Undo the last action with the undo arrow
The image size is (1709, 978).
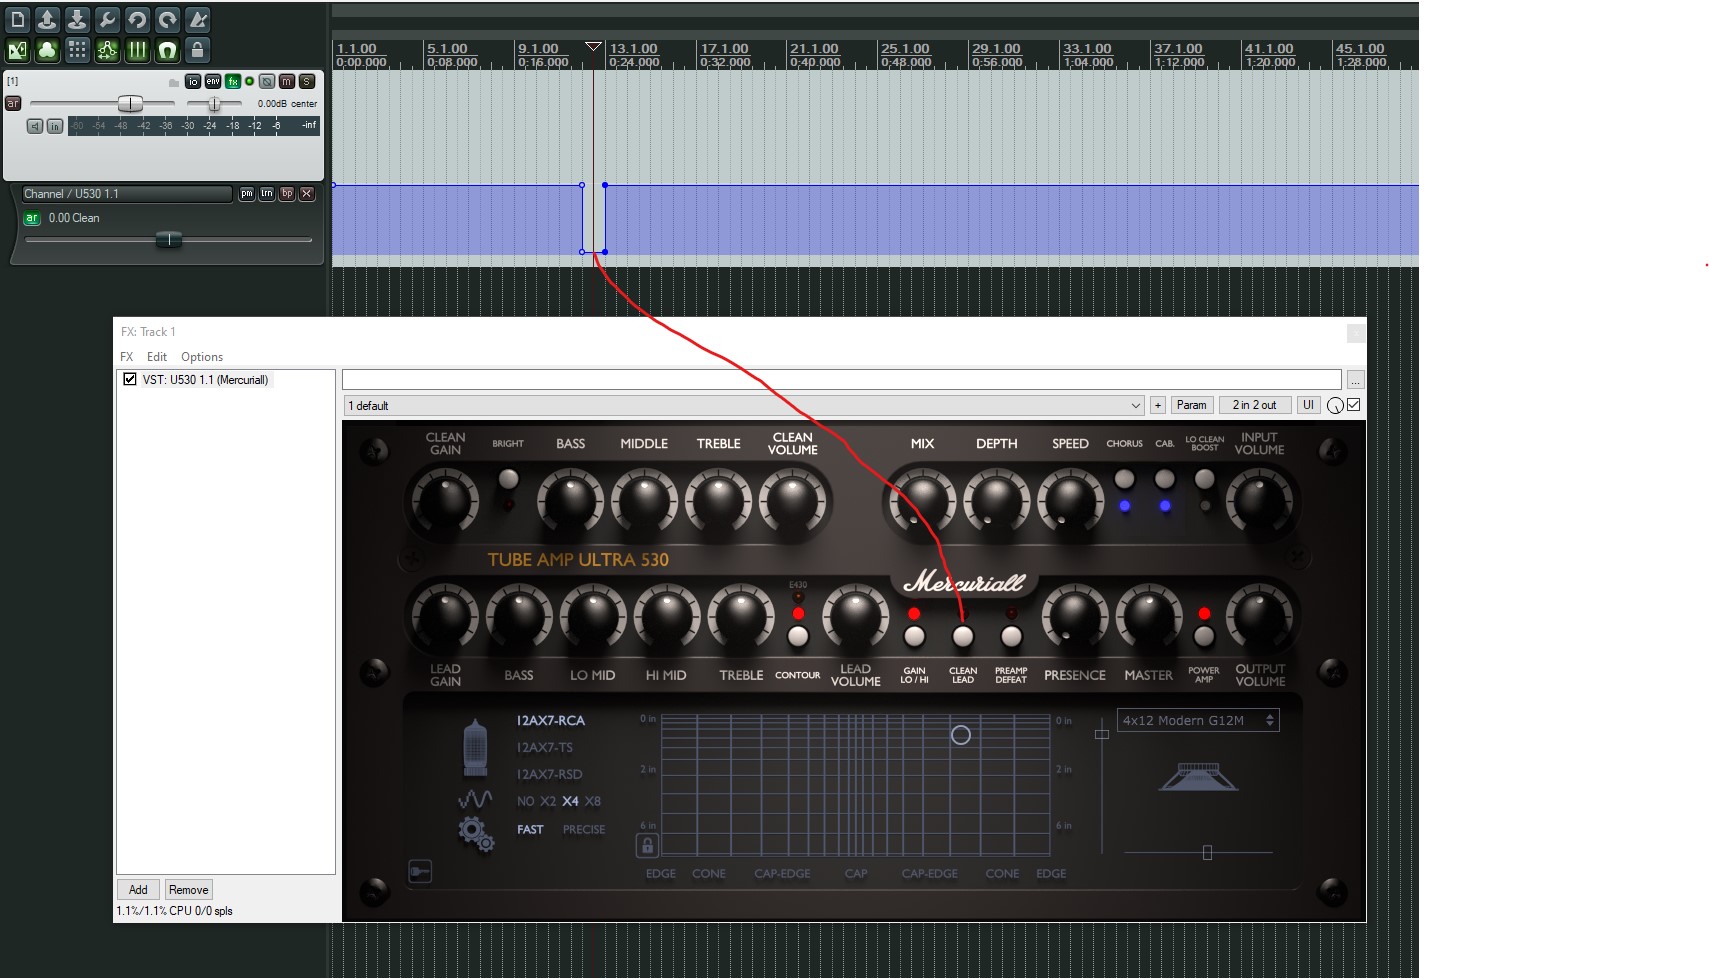(137, 19)
